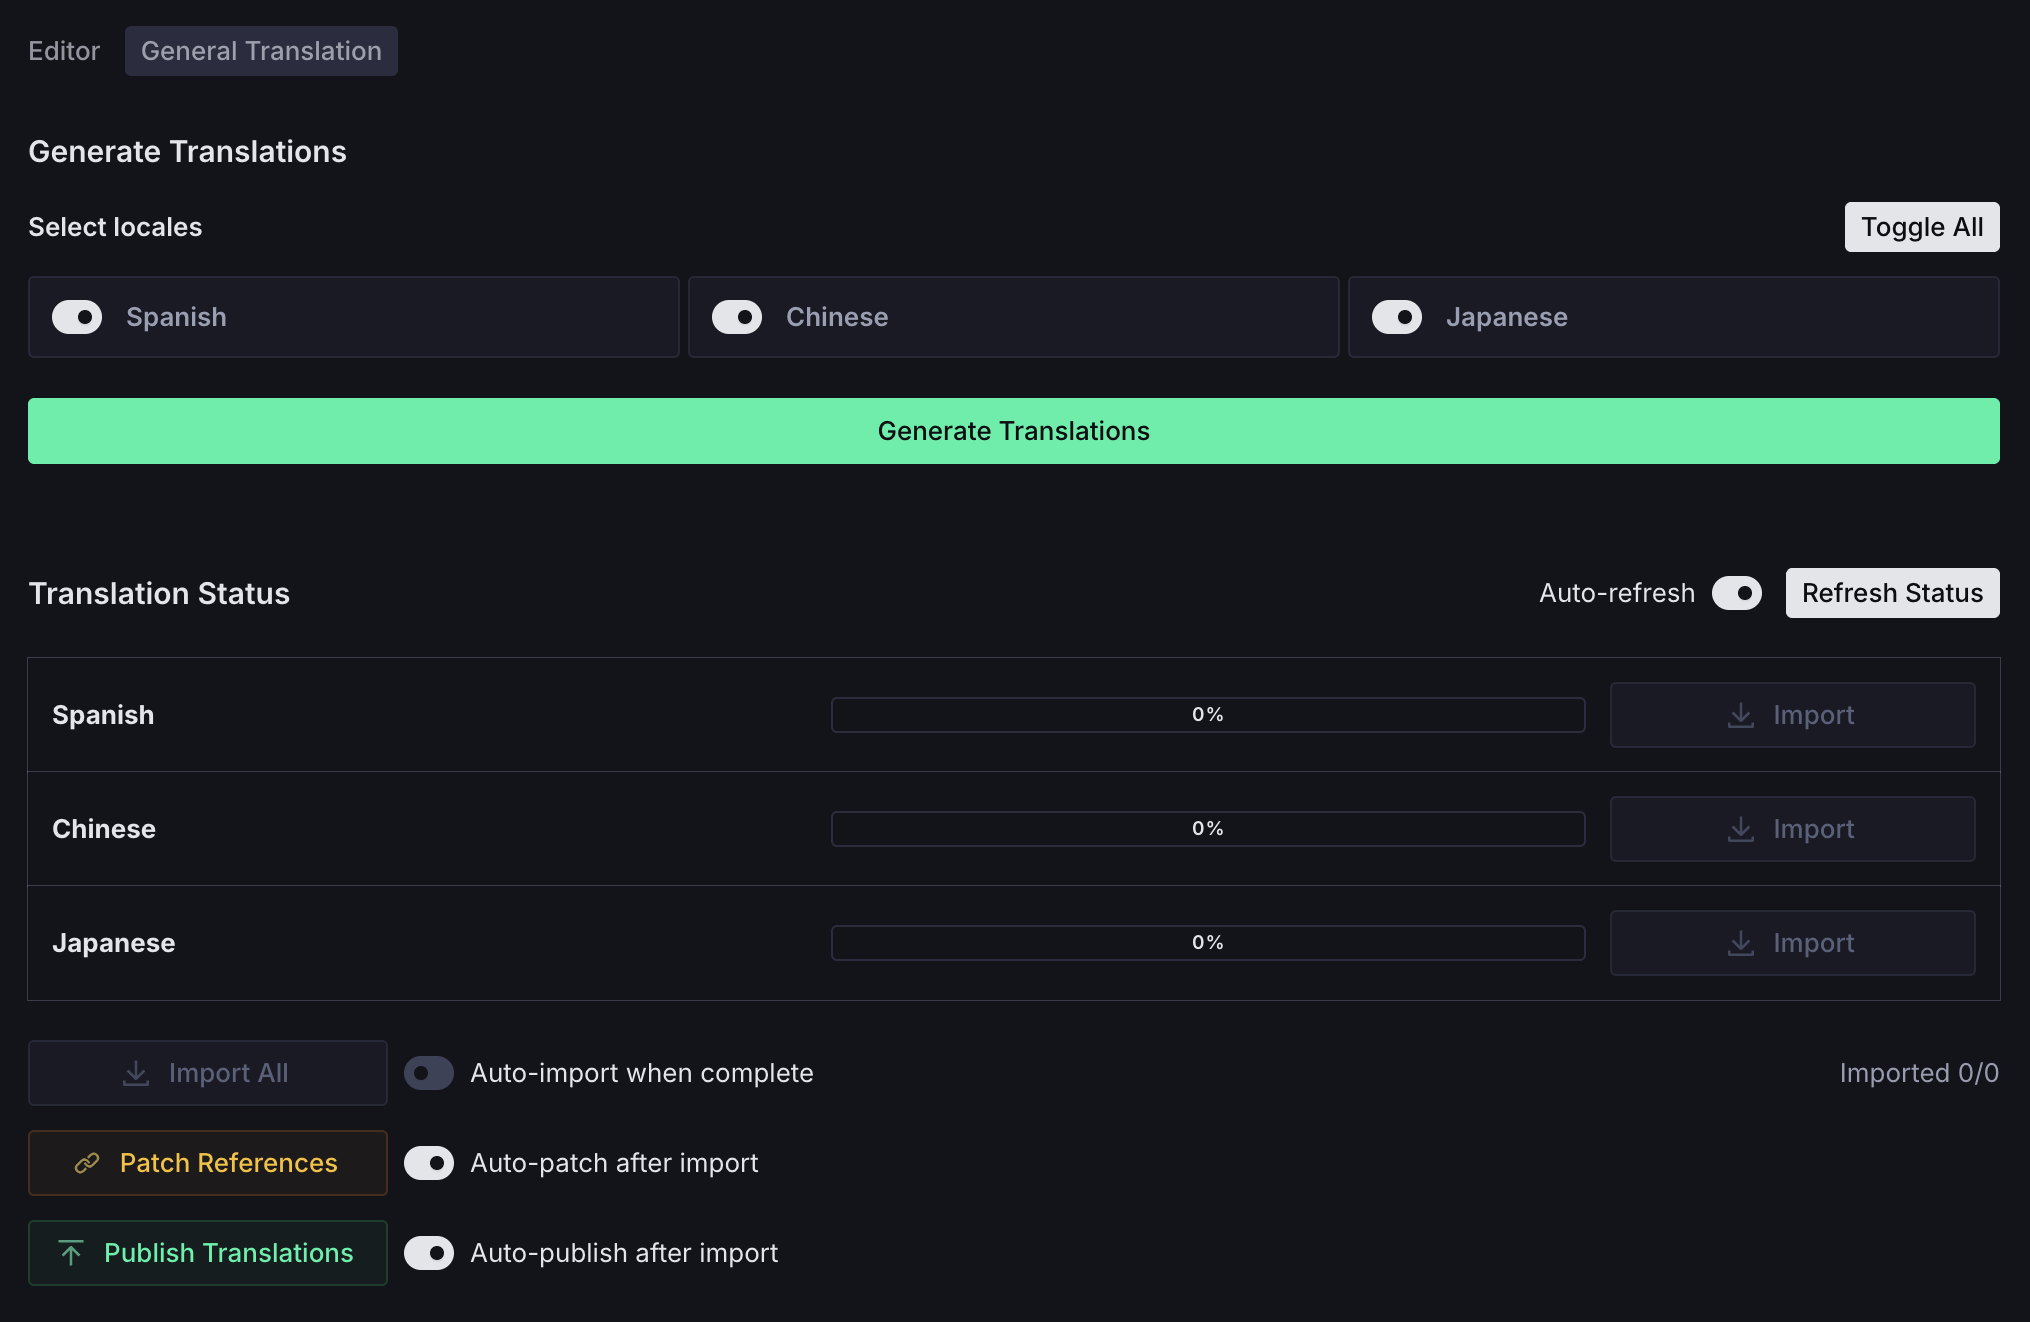Click the Publish Translations upload arrow icon
2030x1322 pixels.
click(x=71, y=1253)
